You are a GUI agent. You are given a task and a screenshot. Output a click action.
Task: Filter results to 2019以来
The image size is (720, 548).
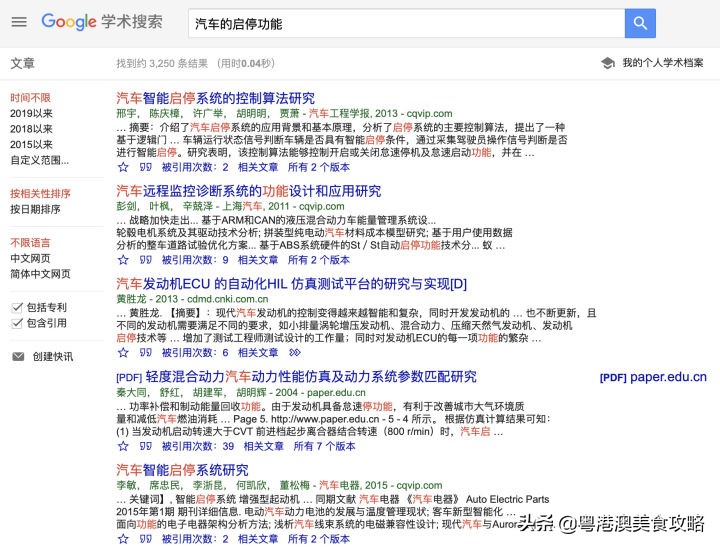tap(31, 113)
